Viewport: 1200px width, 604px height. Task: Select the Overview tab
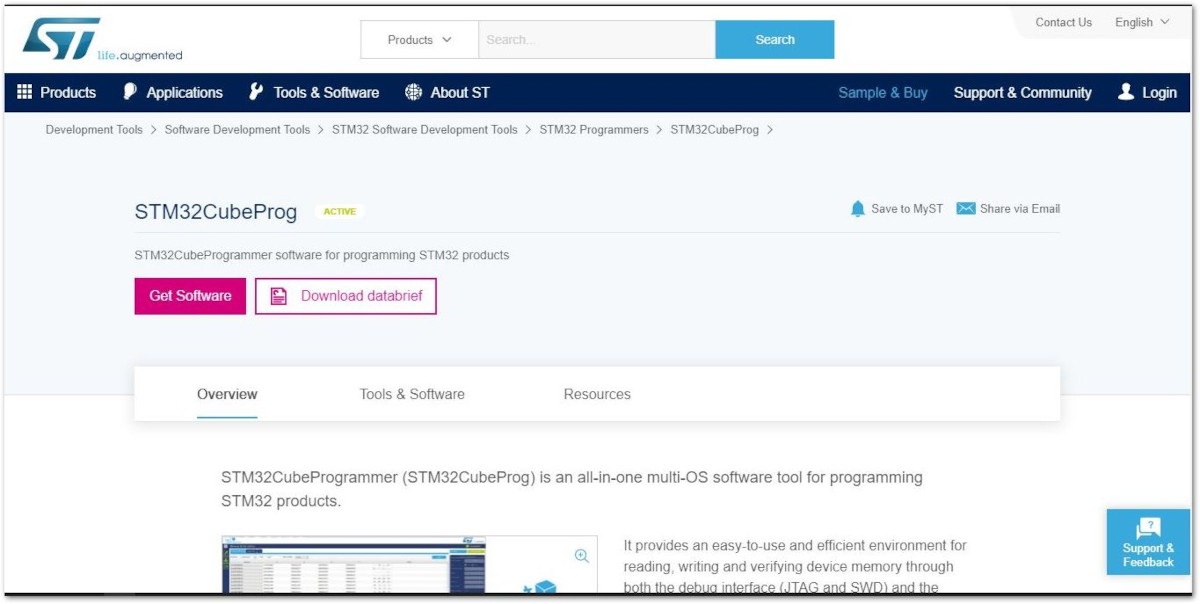coord(227,394)
